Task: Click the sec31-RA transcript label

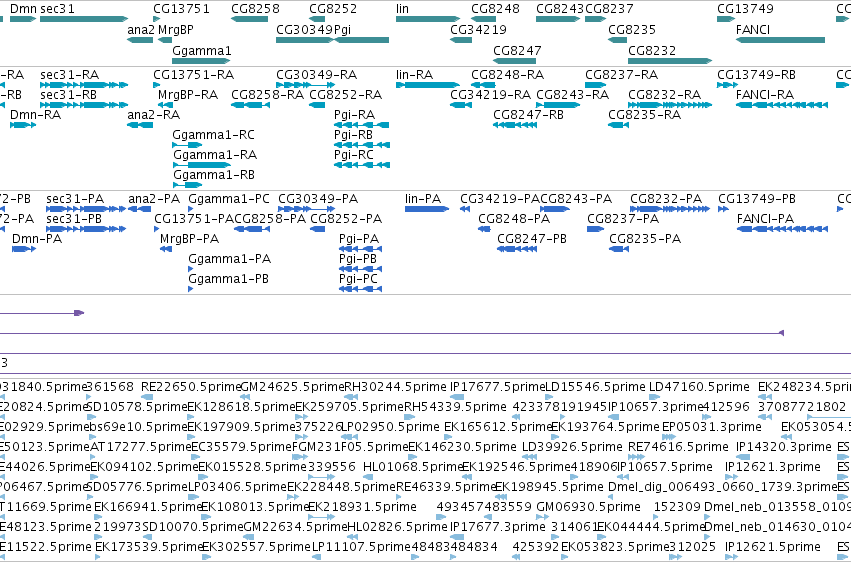Action: point(69,75)
